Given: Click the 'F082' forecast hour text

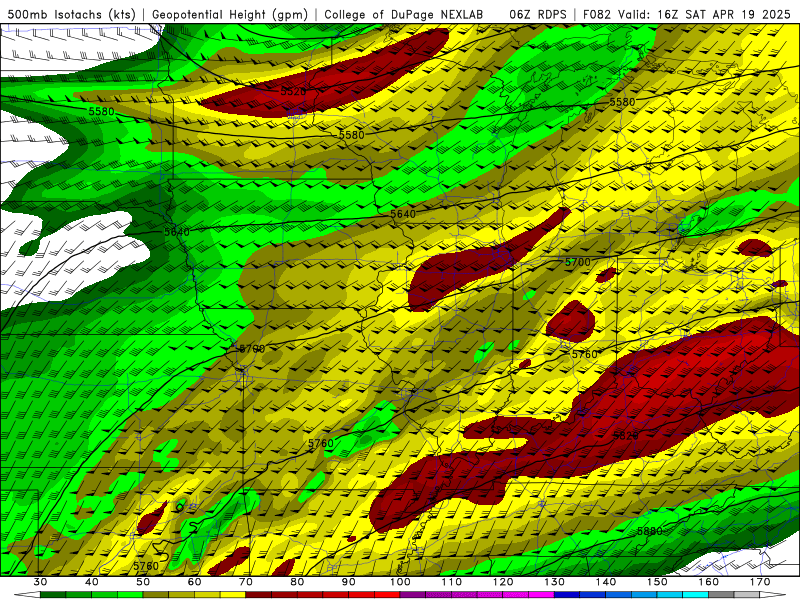Looking at the screenshot, I should [x=597, y=14].
